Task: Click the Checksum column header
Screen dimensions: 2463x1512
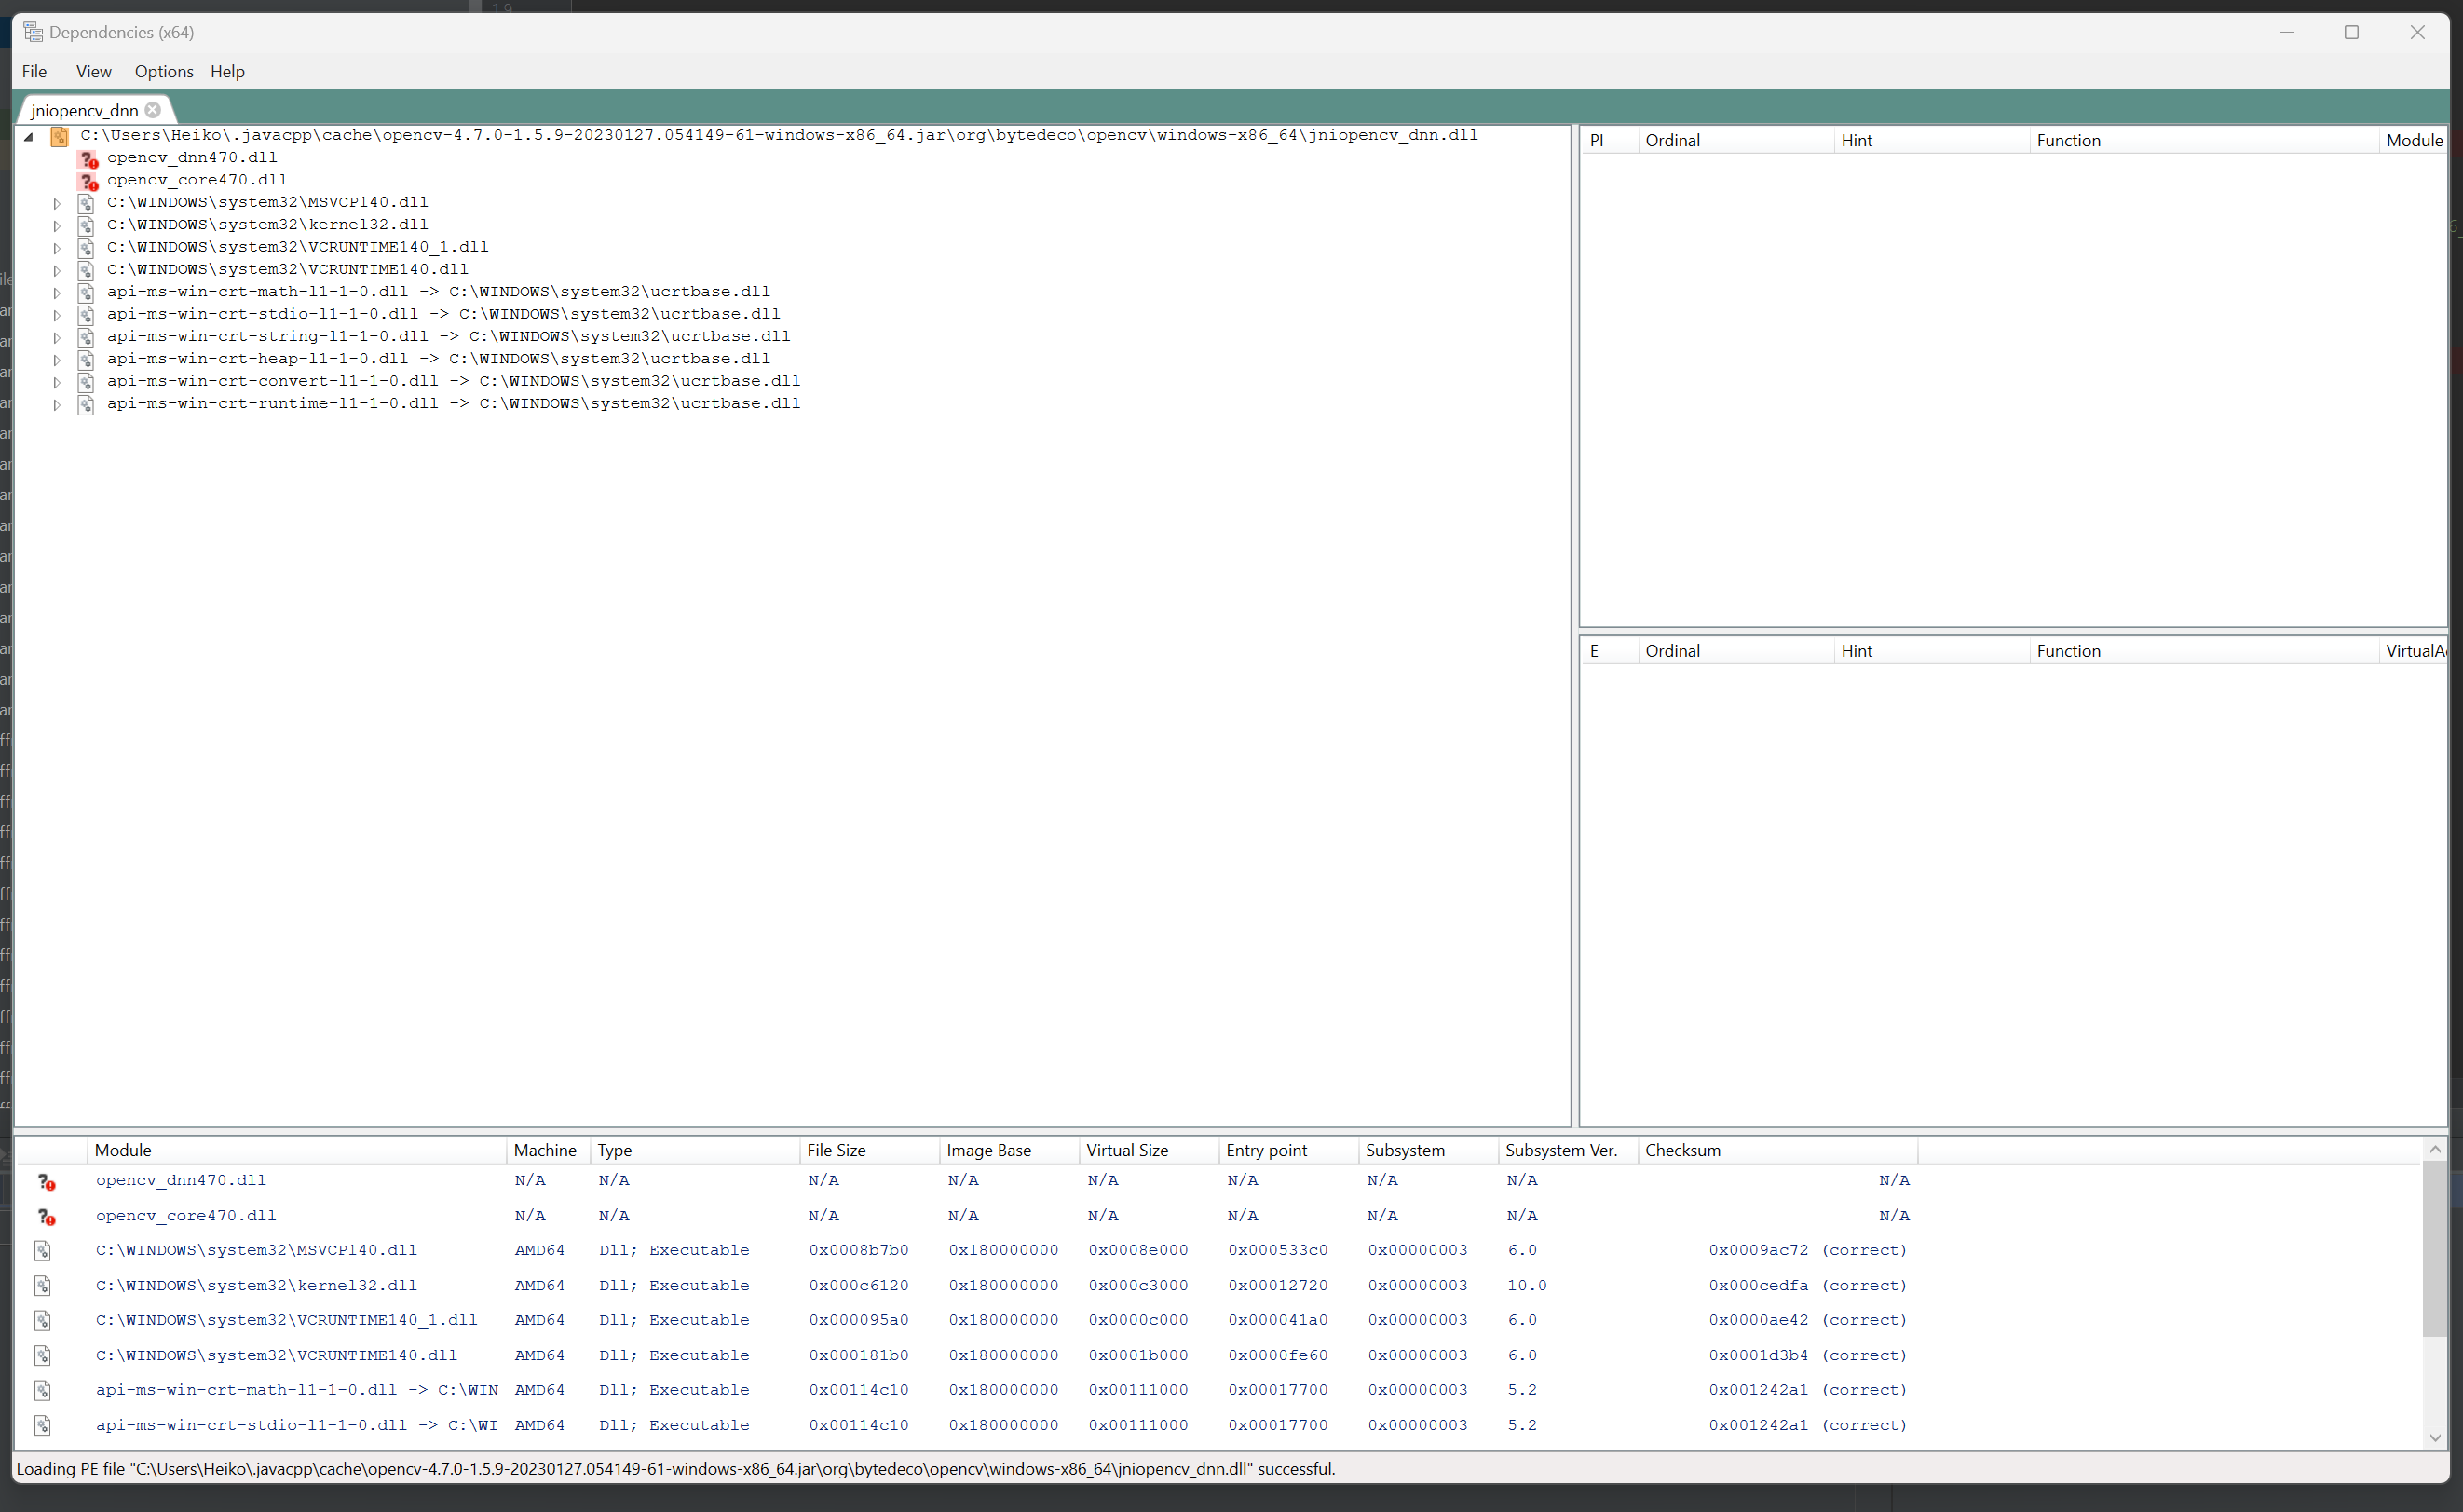Action: tap(1683, 1150)
